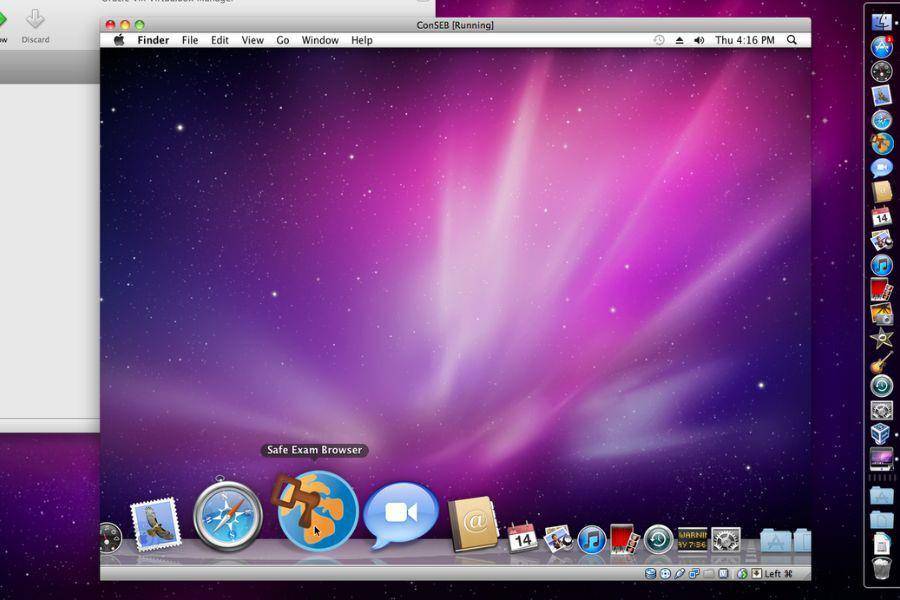The image size is (900, 600).
Task: Open the File menu
Action: coord(190,40)
